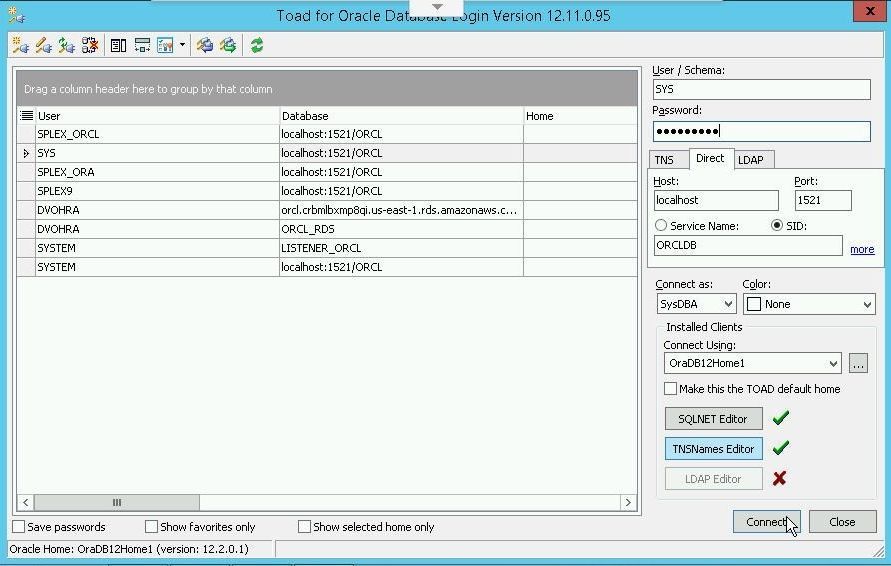The width and height of the screenshot is (891, 566).
Task: Click the horizontal scrollbar thumb in grid
Action: click(116, 502)
